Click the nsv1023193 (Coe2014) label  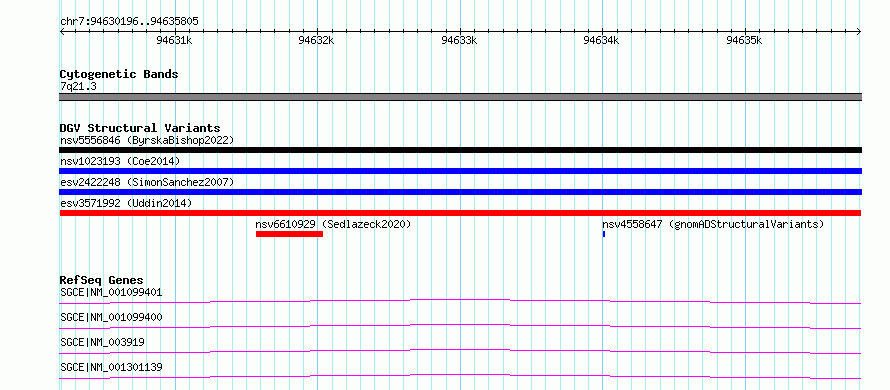(120, 161)
